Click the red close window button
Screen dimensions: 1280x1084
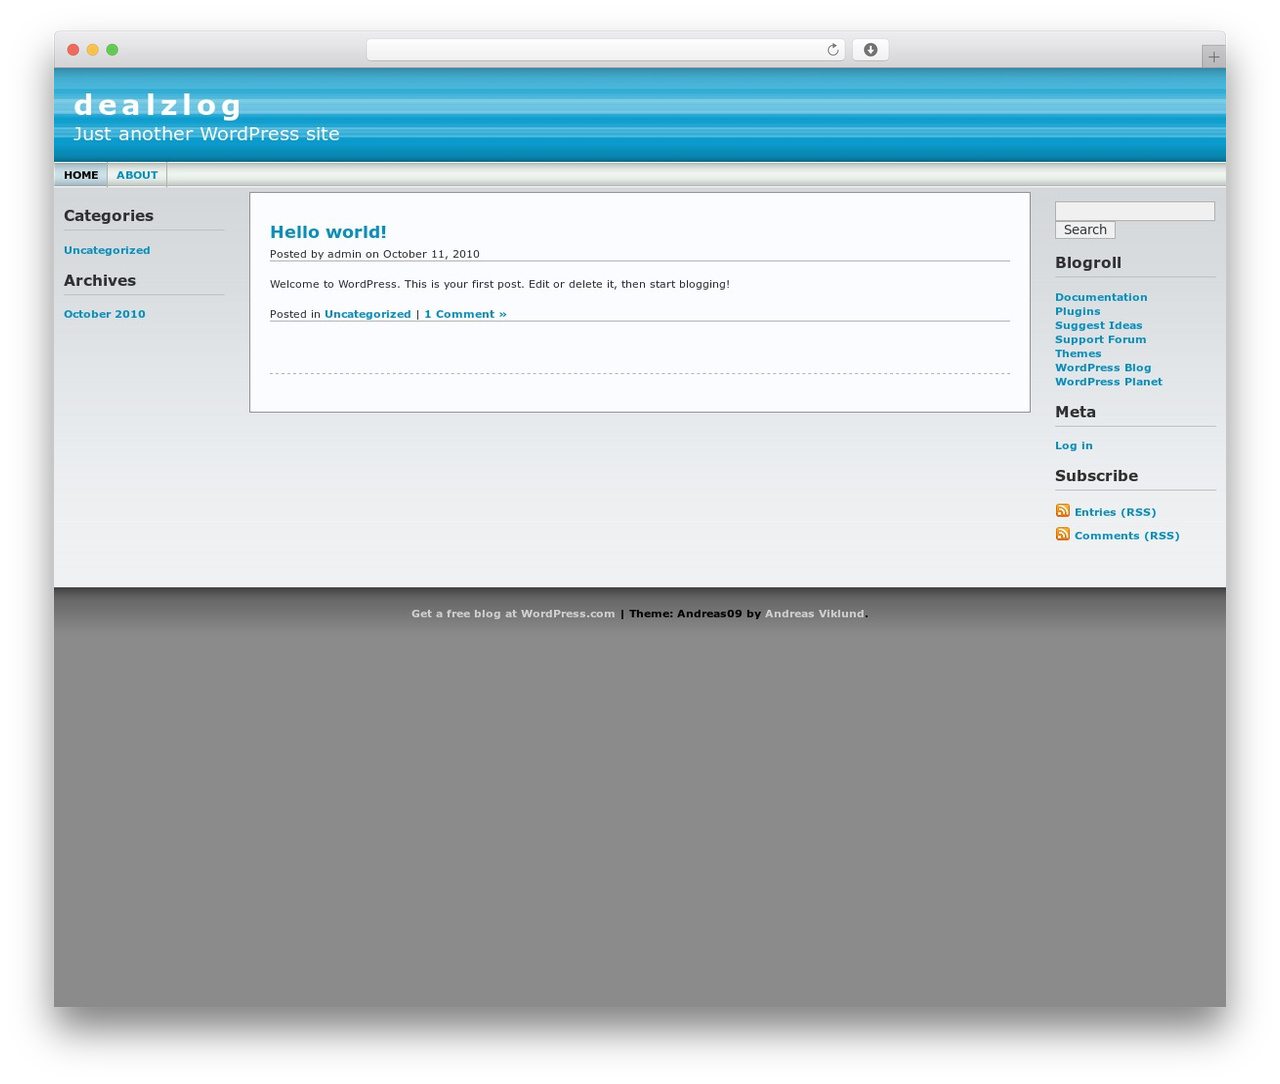click(73, 50)
